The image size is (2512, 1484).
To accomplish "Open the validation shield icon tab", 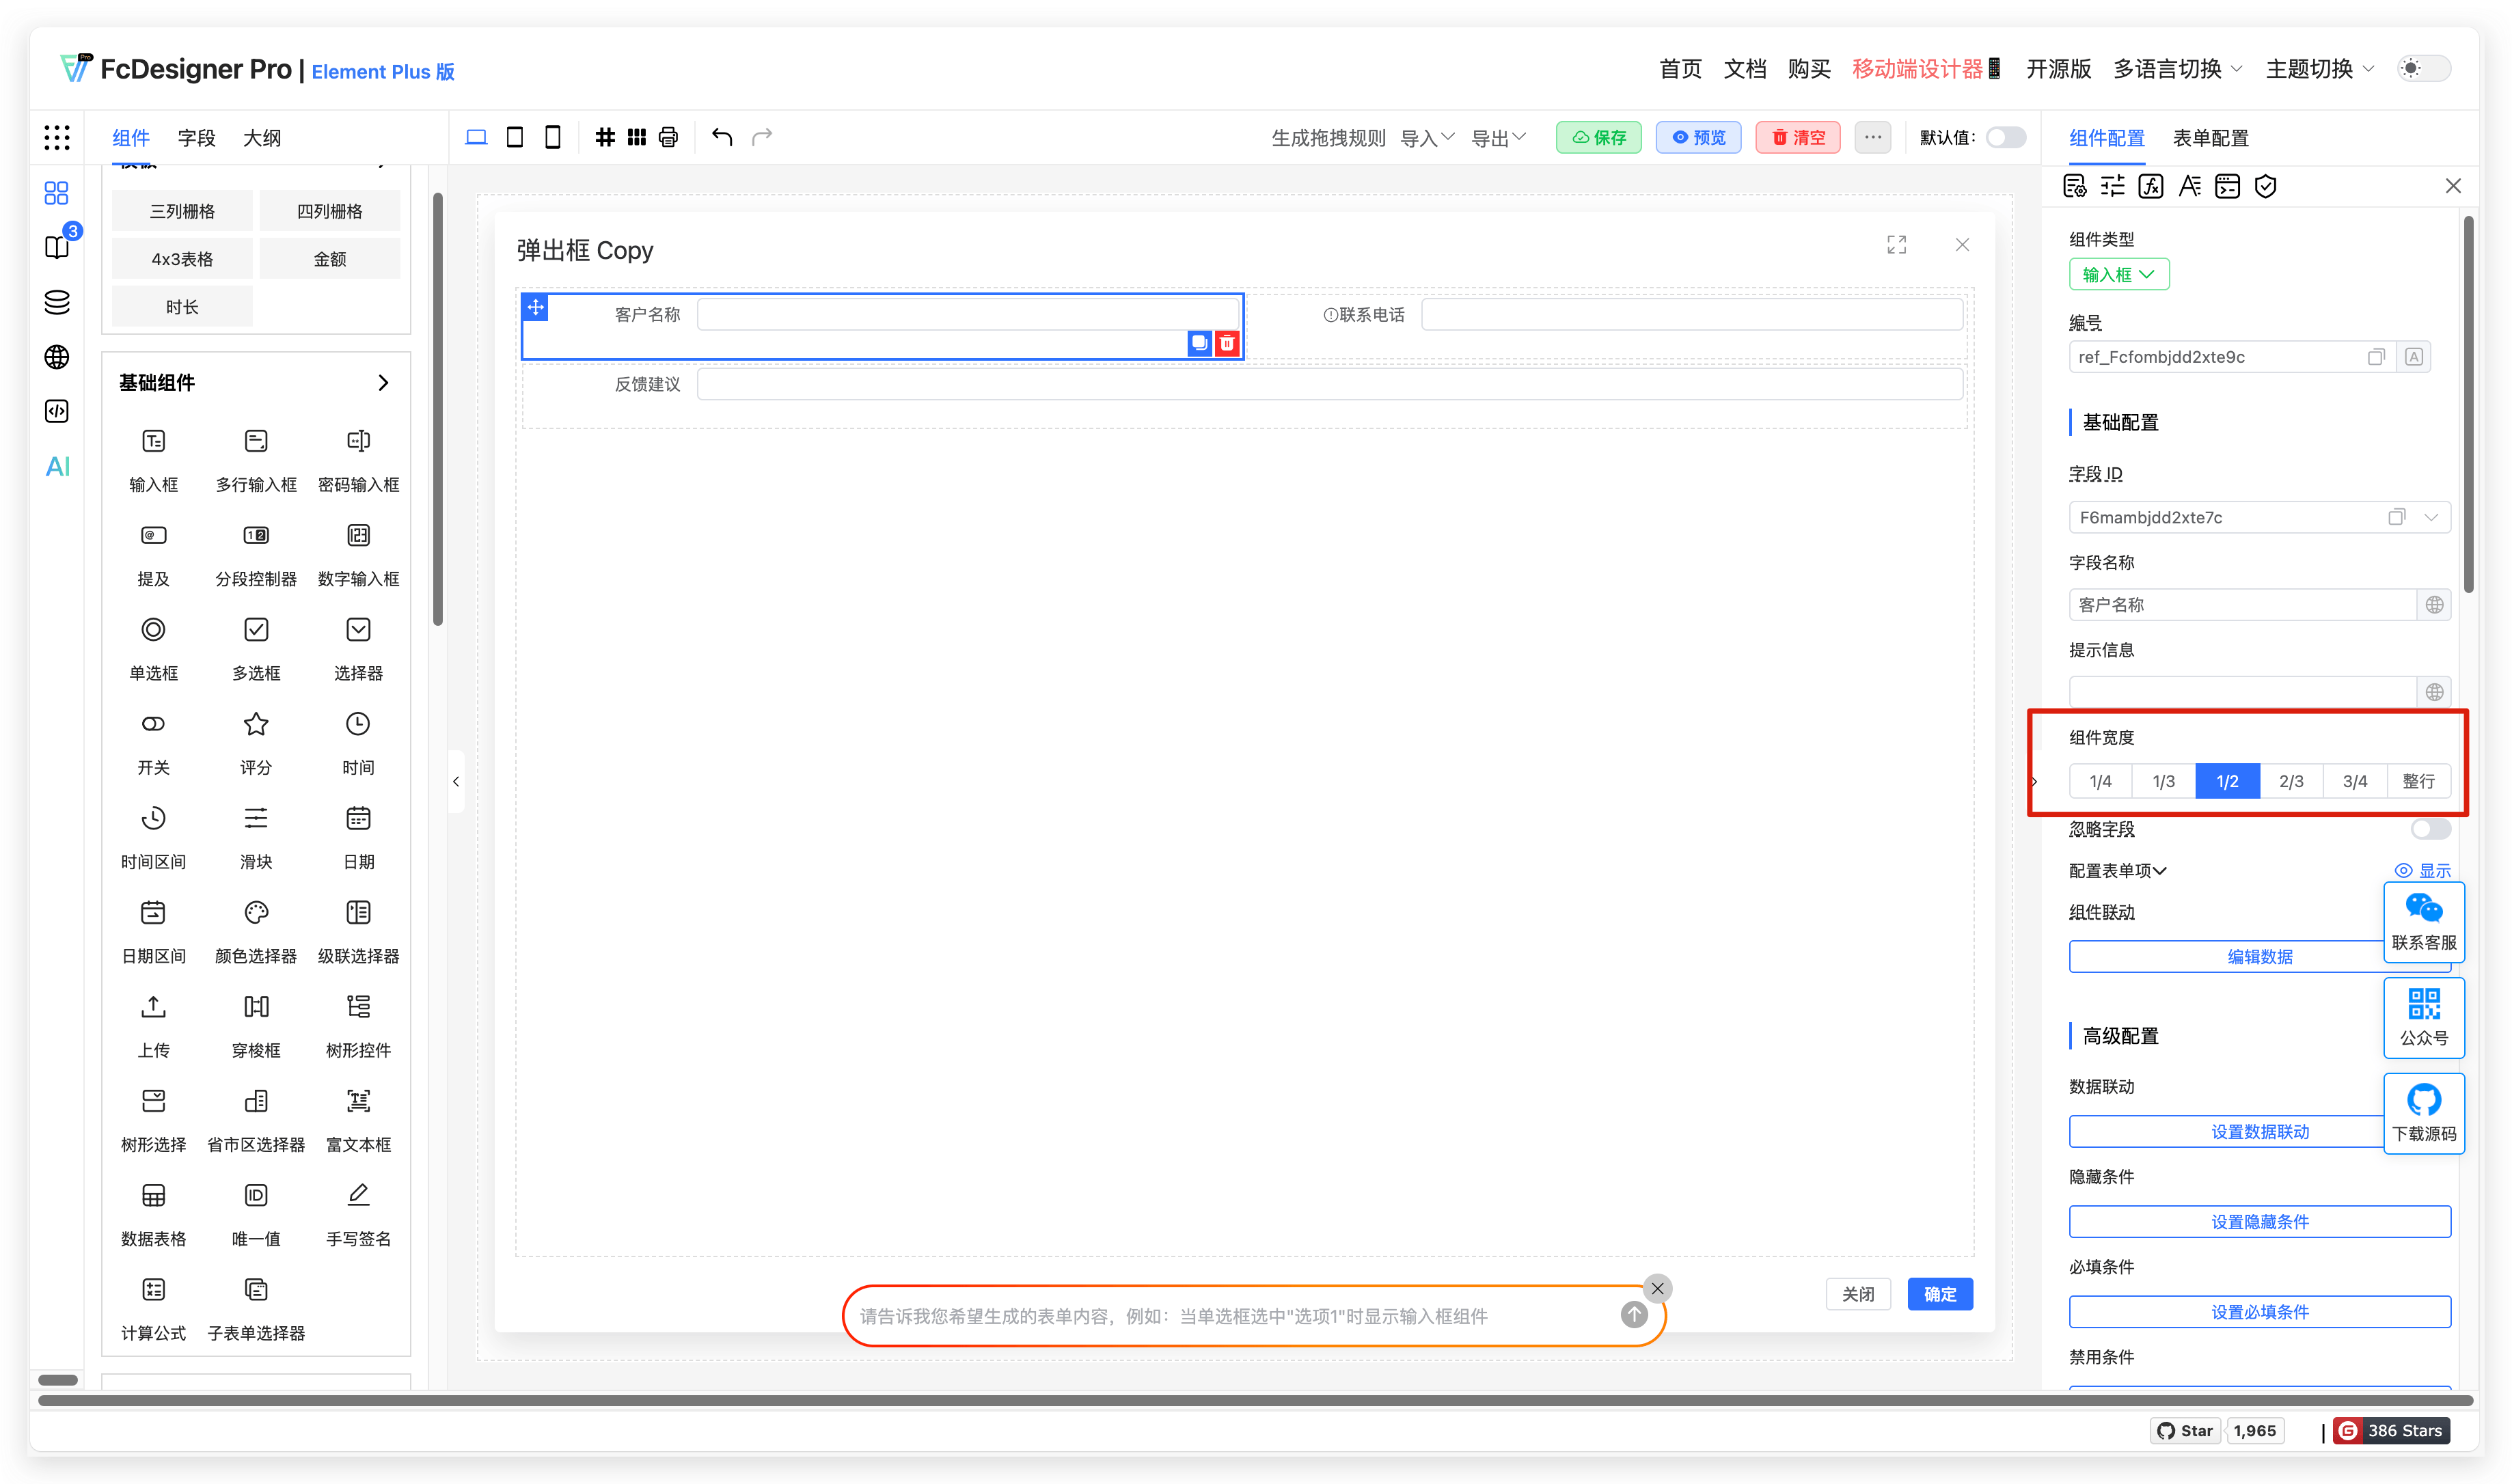I will pos(2265,187).
